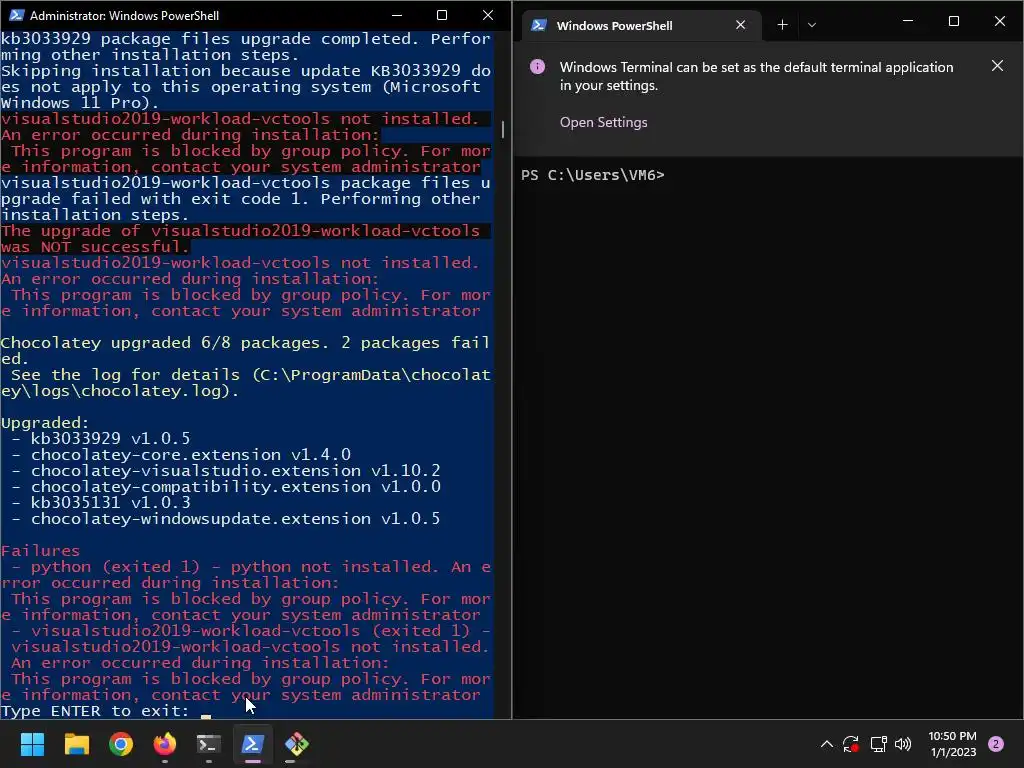This screenshot has height=768, width=1024.
Task: Open a new terminal tab
Action: [x=782, y=25]
